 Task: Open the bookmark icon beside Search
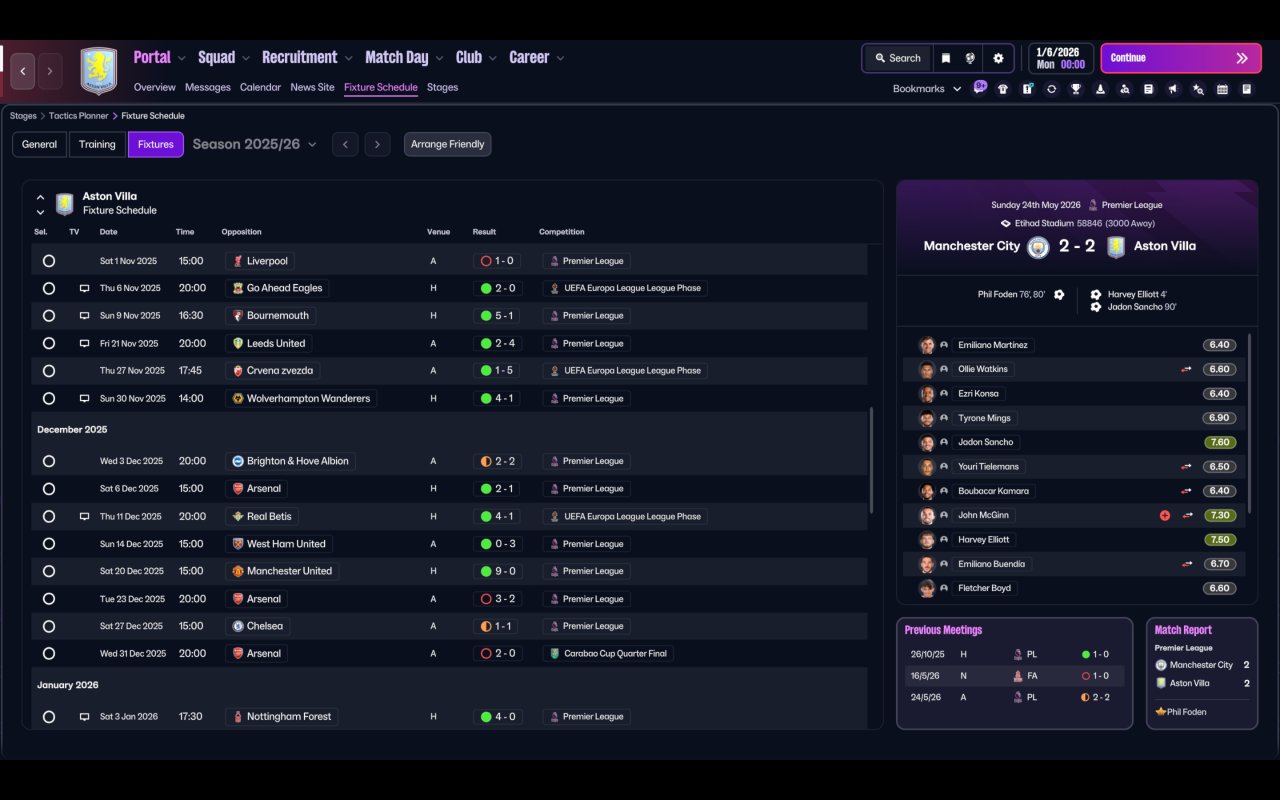pos(946,58)
